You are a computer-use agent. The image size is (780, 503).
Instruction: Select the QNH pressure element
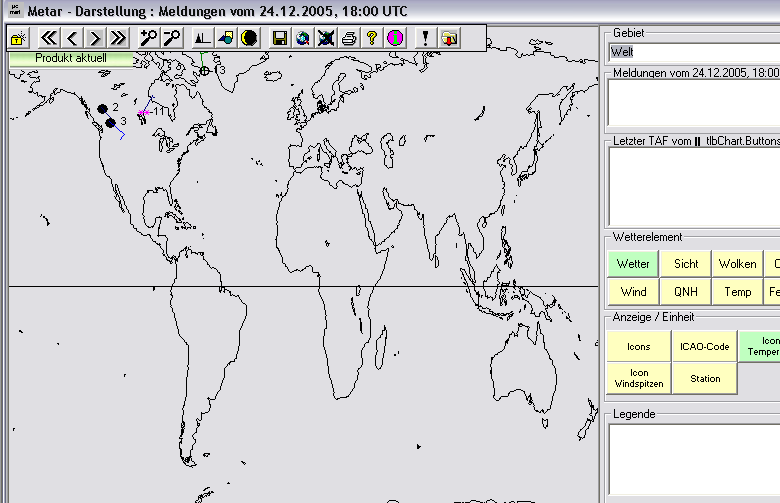[686, 292]
